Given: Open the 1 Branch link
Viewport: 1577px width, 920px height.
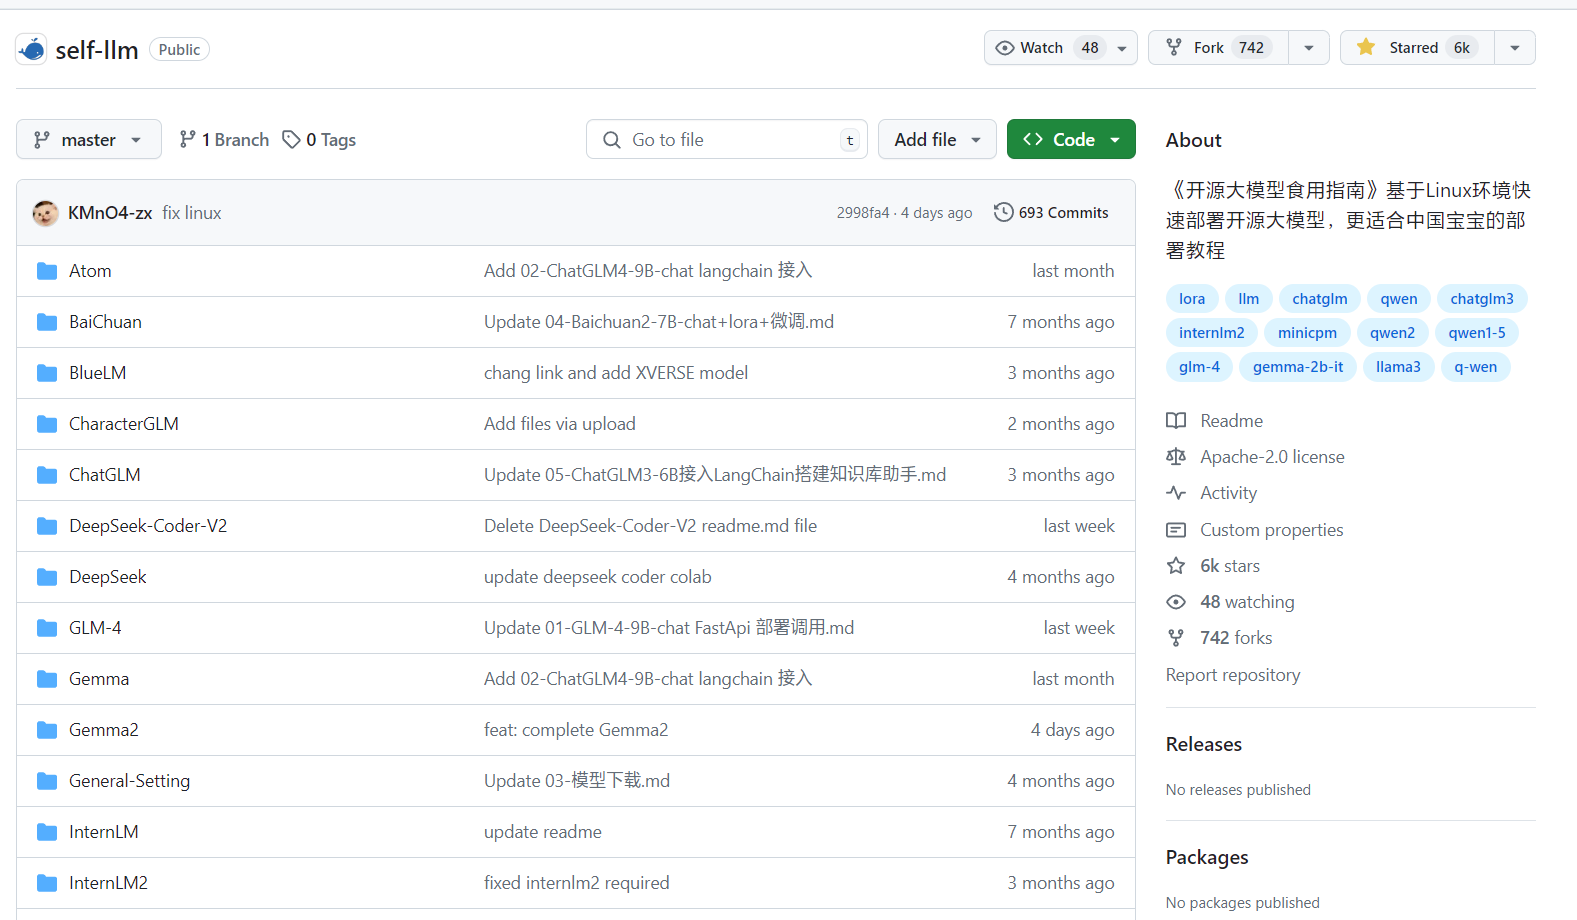Looking at the screenshot, I should coord(224,139).
